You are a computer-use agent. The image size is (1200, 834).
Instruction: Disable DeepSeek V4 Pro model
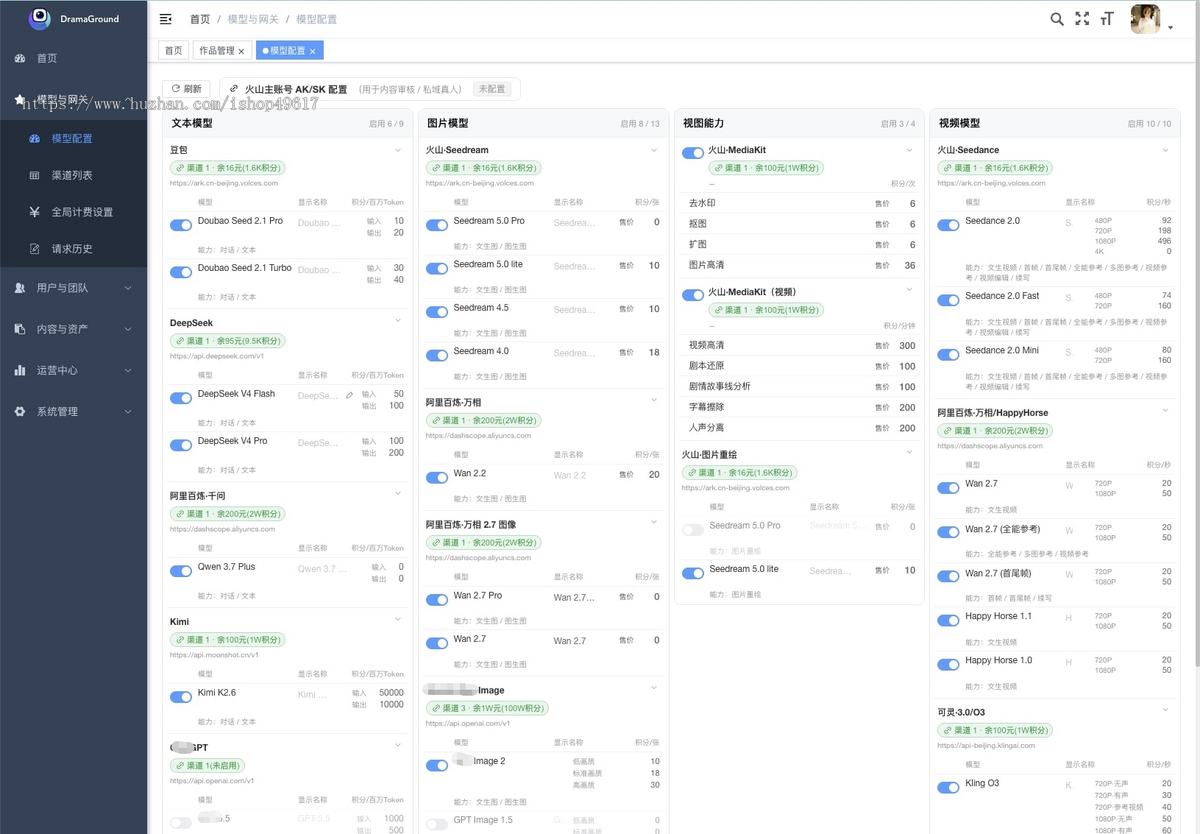tap(181, 445)
